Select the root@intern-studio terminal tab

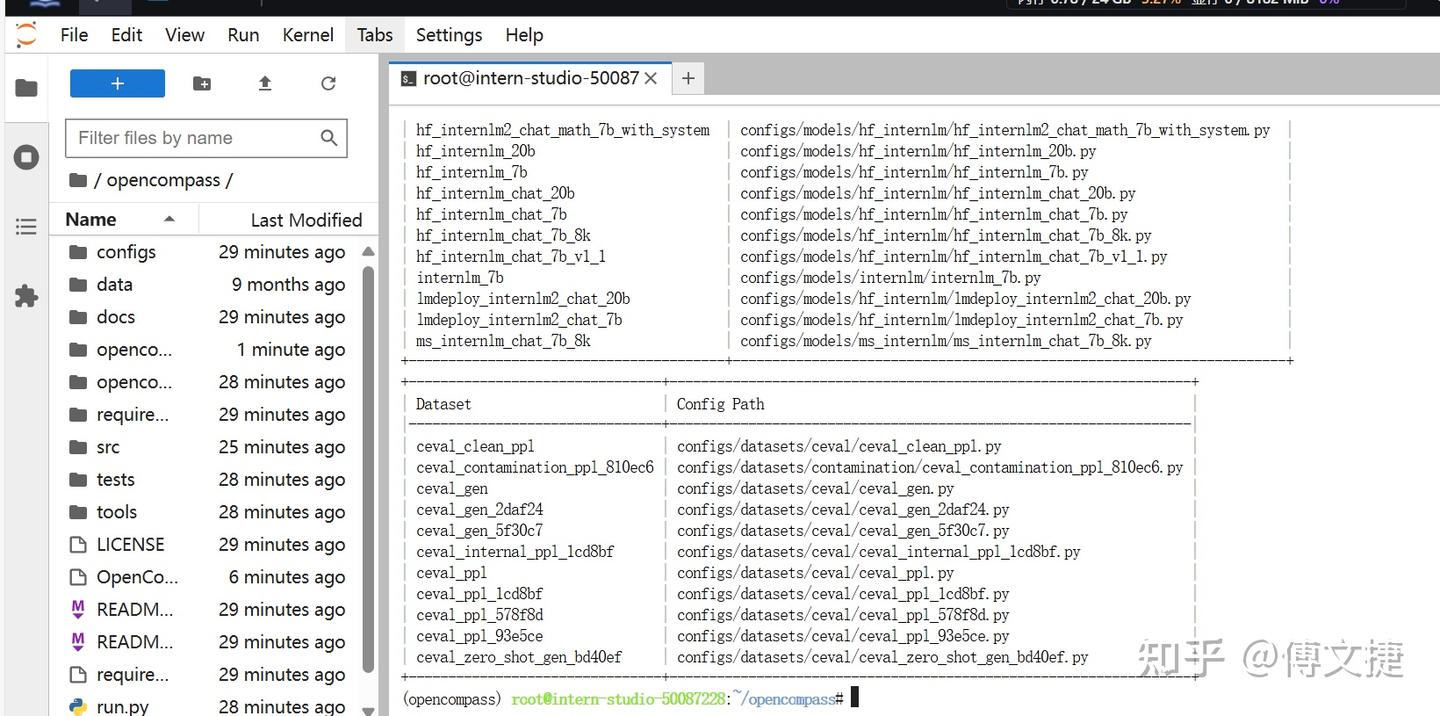click(530, 78)
